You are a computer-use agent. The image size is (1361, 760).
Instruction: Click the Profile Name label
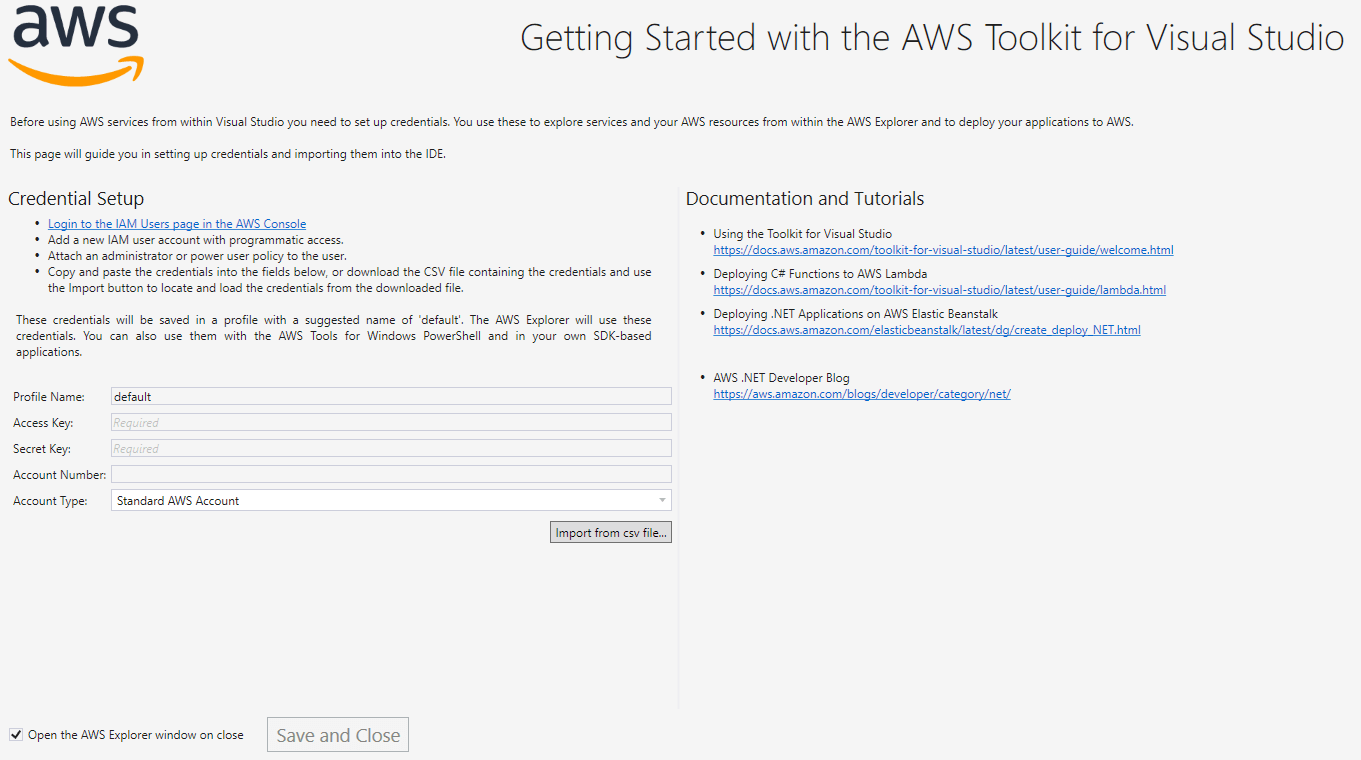[x=49, y=397]
